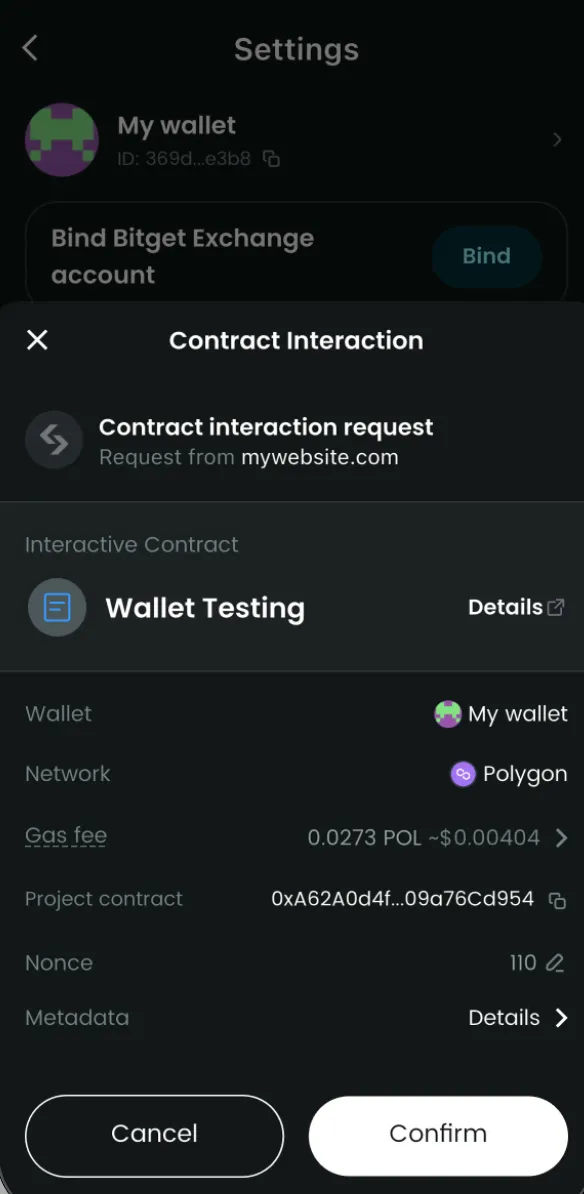Click the My wallet profile picture
The image size is (584, 1194).
(x=62, y=140)
